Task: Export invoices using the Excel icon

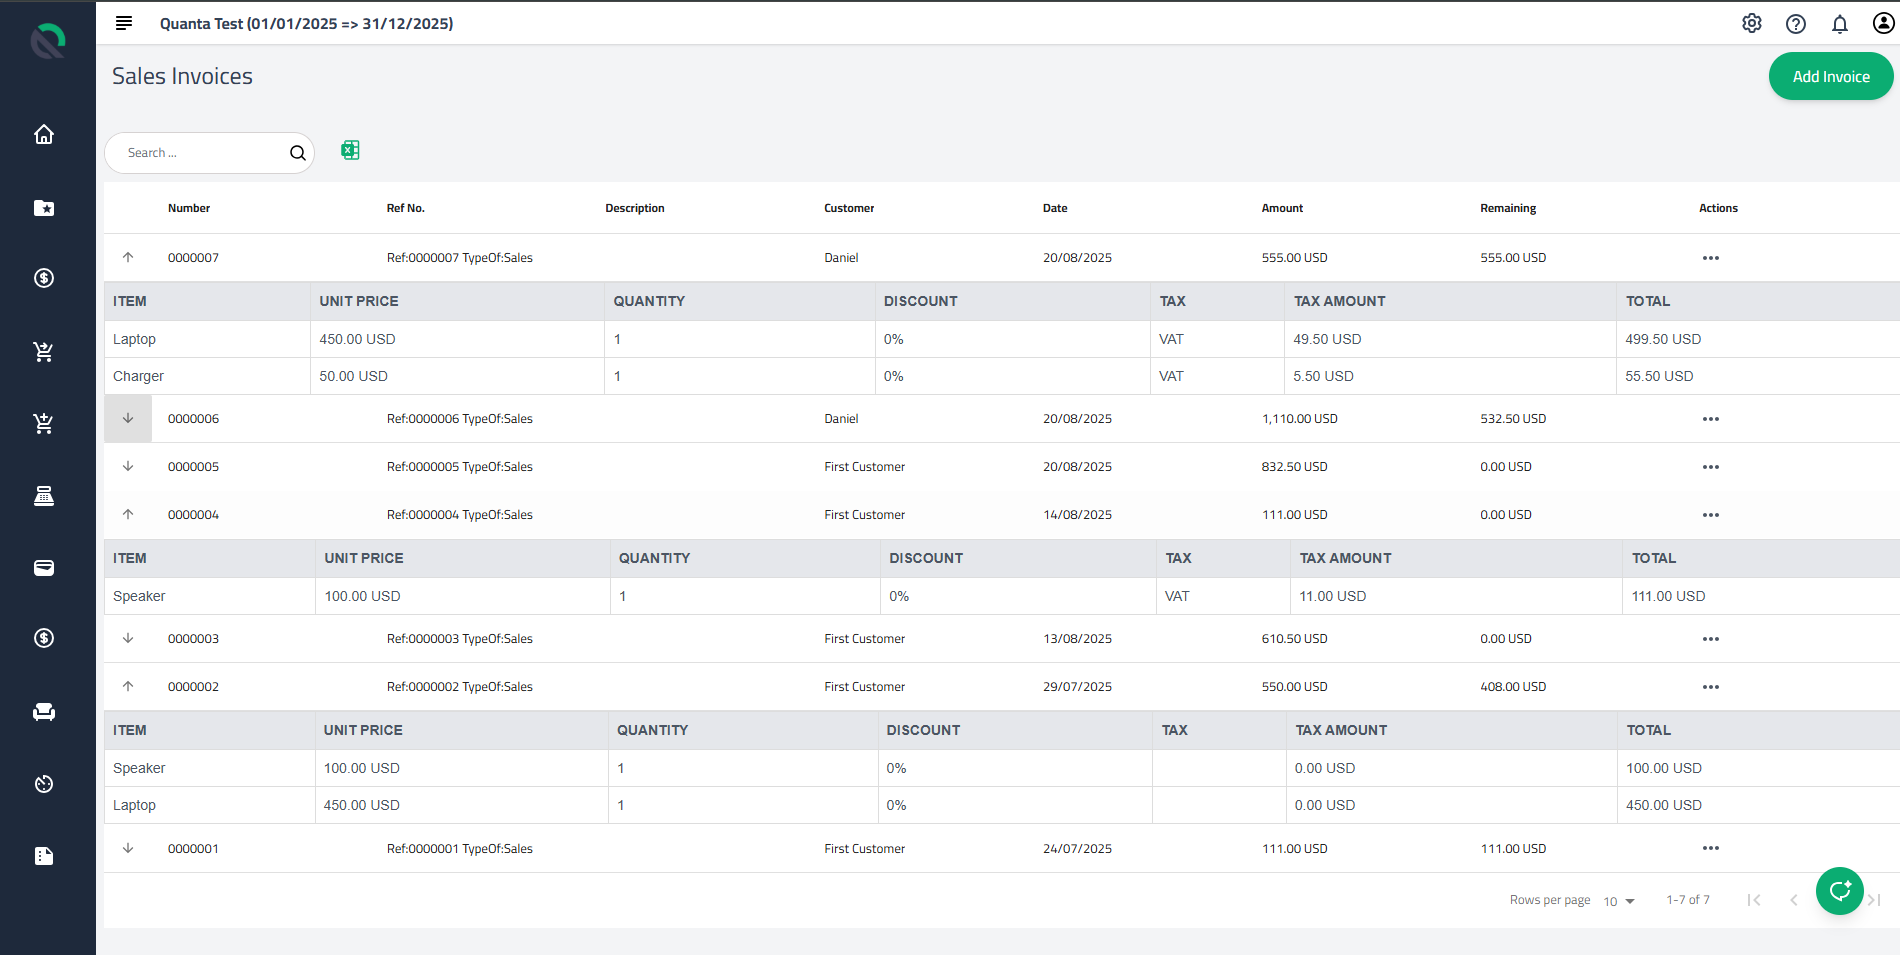Action: point(350,150)
